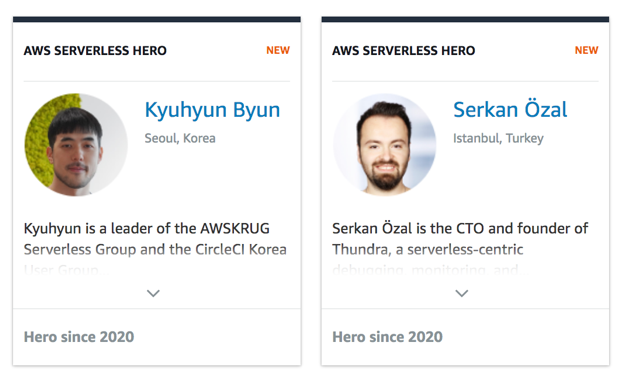Expand Kyuhyun Byun's bio with chevron
Screen dimensions: 620x375
[153, 293]
